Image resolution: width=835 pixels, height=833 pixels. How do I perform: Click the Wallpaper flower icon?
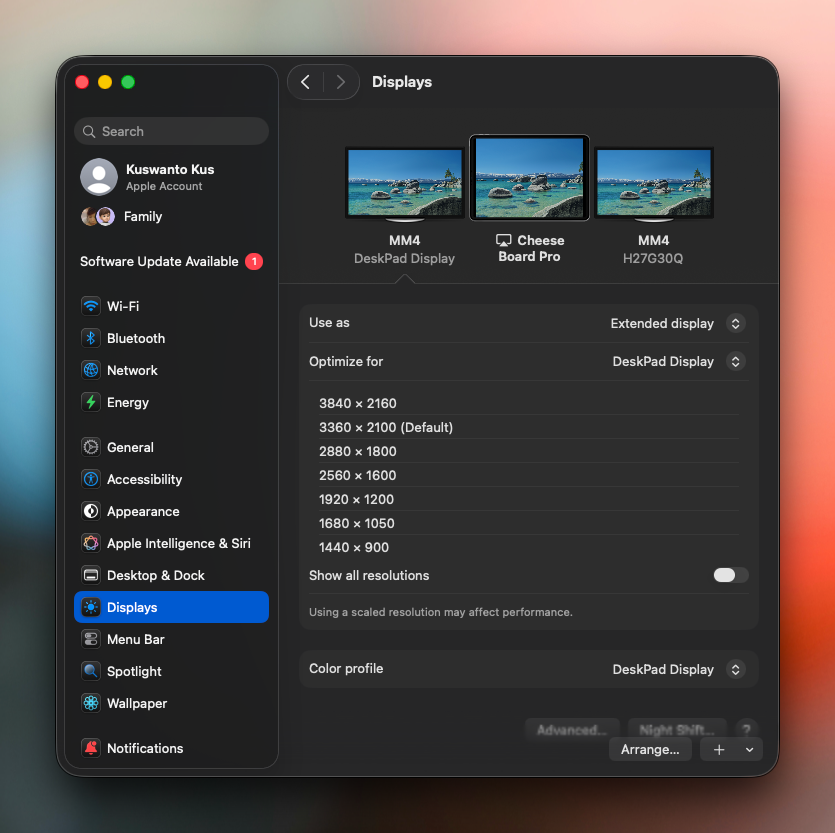click(91, 703)
